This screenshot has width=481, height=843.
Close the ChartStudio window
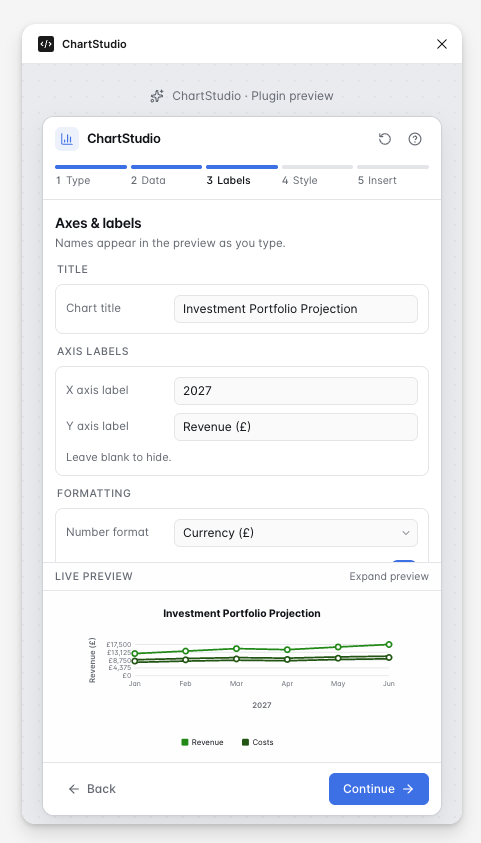click(x=442, y=44)
